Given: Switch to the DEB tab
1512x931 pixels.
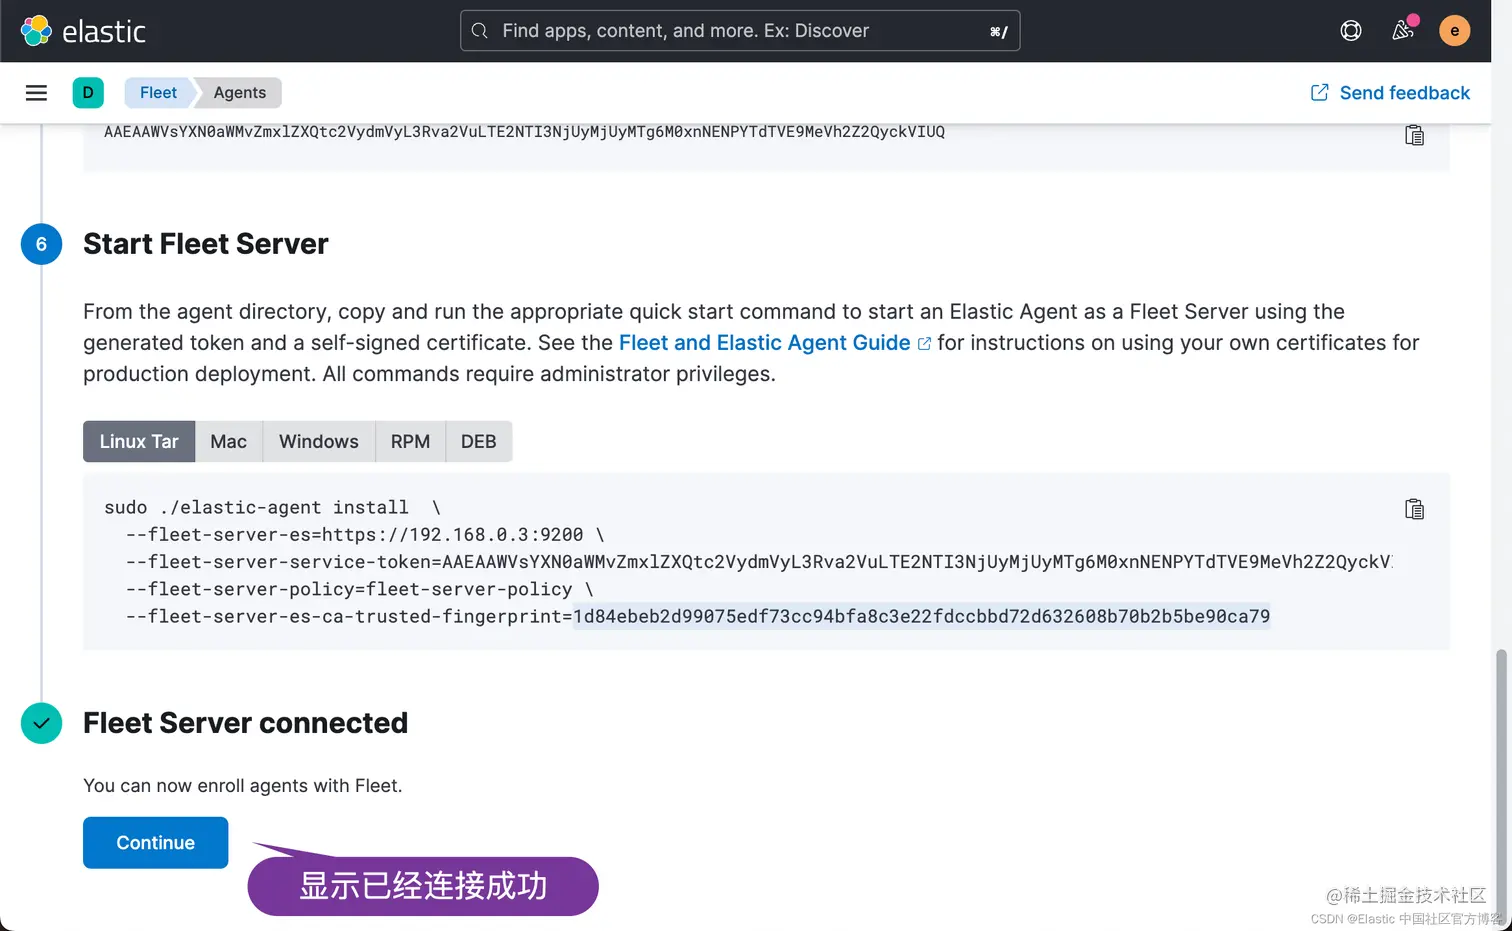Looking at the screenshot, I should pyautogui.click(x=479, y=442).
